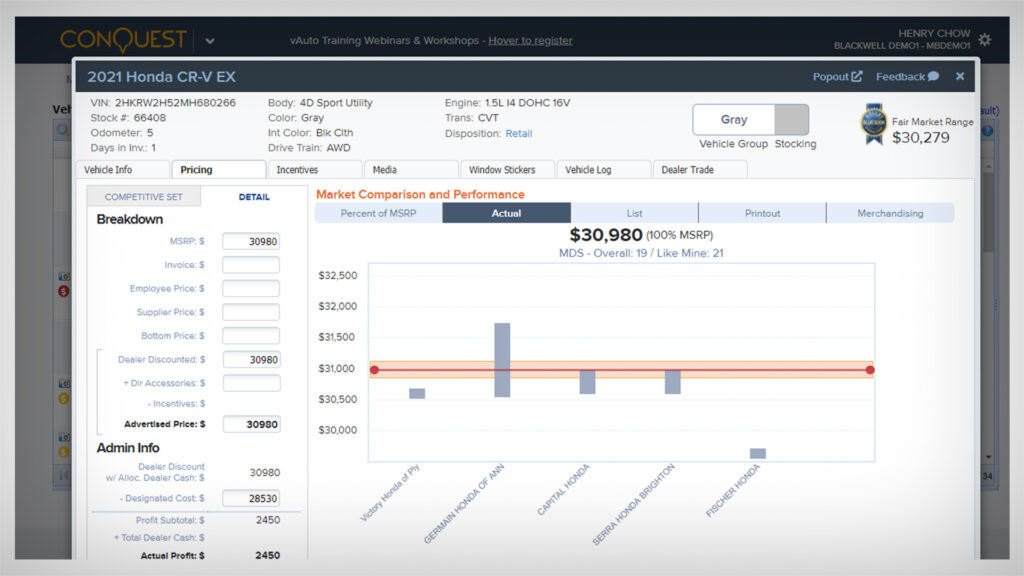This screenshot has height=576, width=1024.
Task: Switch to the Vehicle Info tab
Action: click(123, 170)
